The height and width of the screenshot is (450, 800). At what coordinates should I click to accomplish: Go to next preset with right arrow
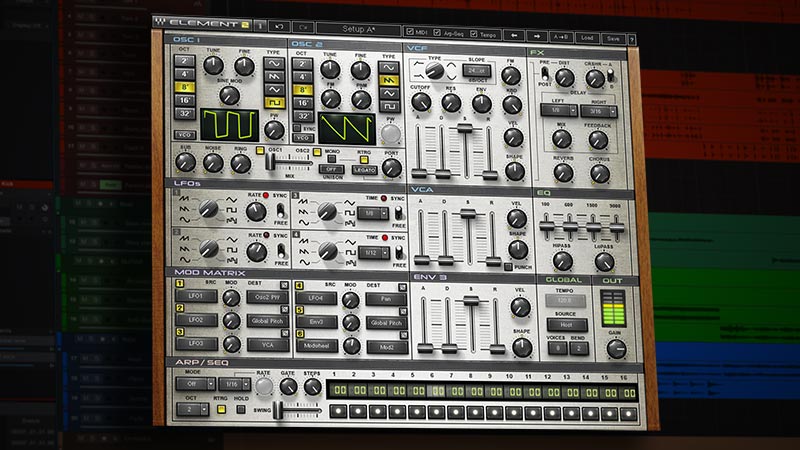[537, 36]
